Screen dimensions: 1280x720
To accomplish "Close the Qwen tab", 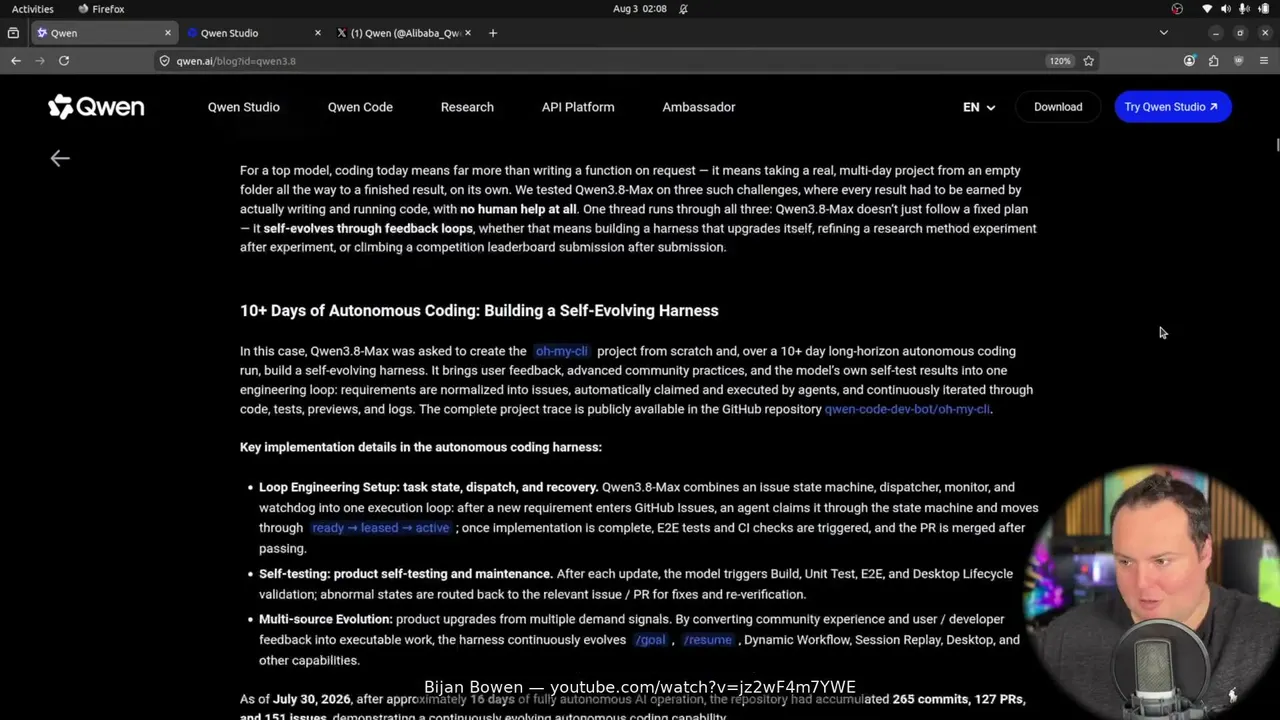I will pyautogui.click(x=168, y=33).
